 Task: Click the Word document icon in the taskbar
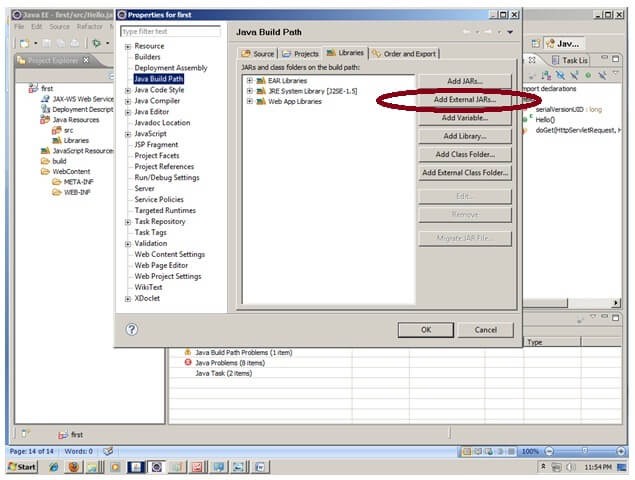(x=260, y=467)
